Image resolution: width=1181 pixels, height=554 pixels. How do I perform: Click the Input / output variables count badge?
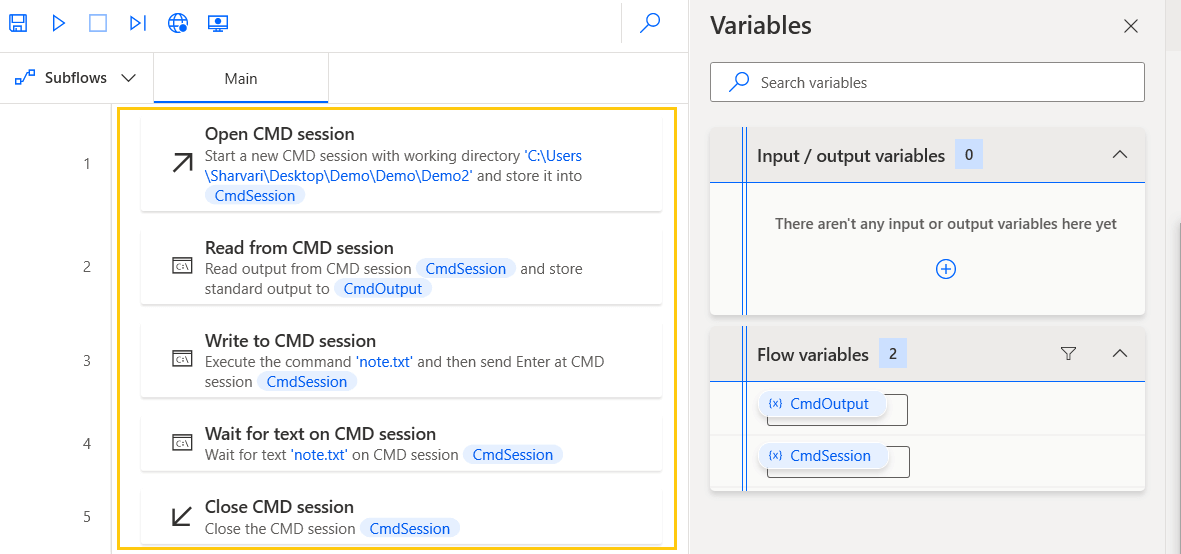pyautogui.click(x=969, y=154)
